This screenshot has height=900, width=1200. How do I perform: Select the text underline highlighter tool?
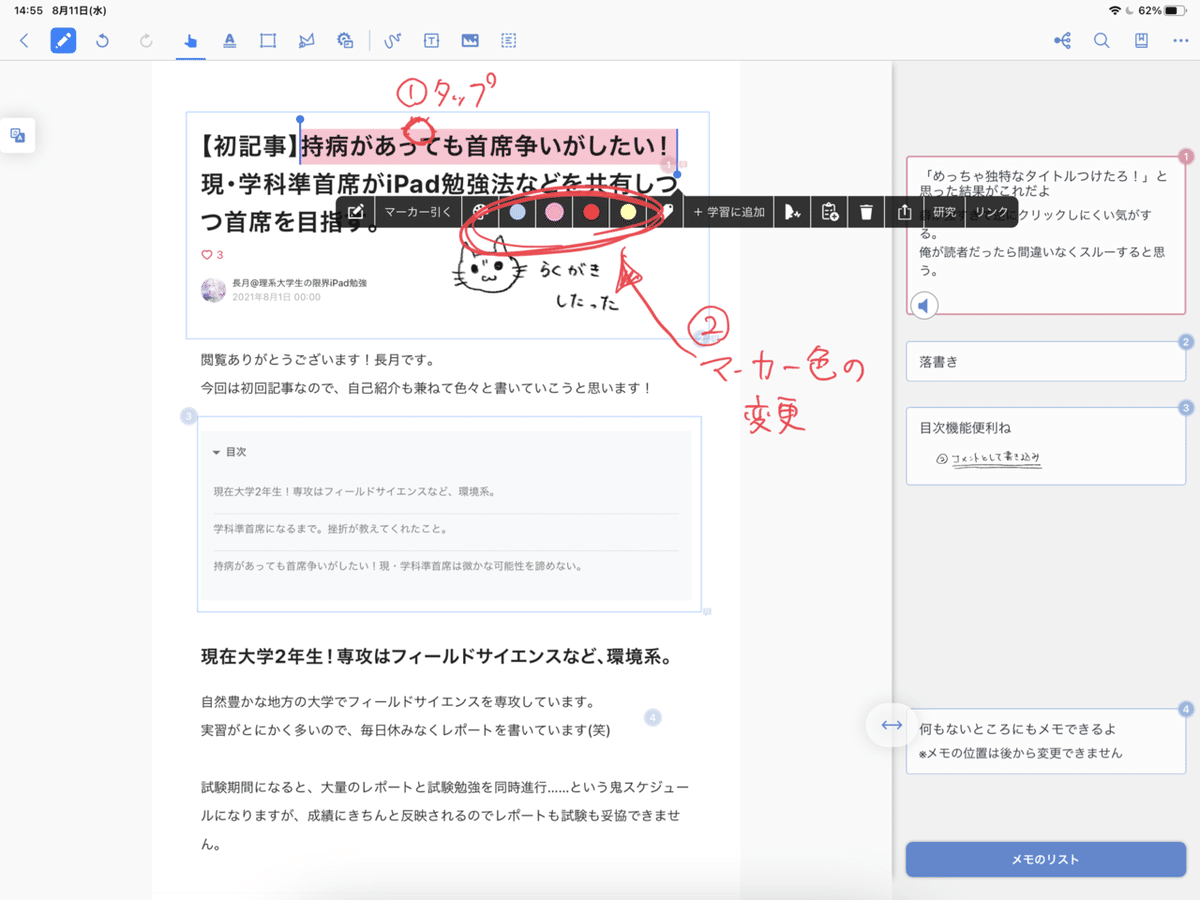point(229,41)
